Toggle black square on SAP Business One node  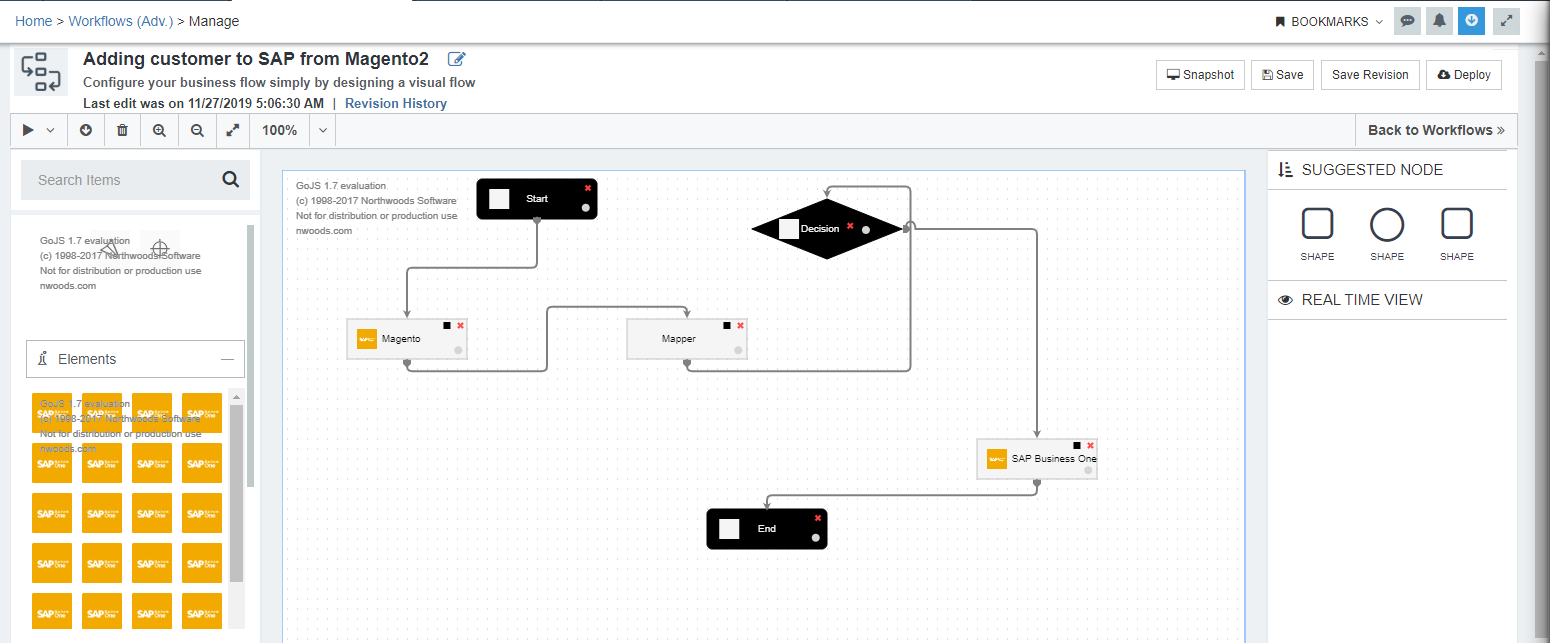click(x=1077, y=445)
